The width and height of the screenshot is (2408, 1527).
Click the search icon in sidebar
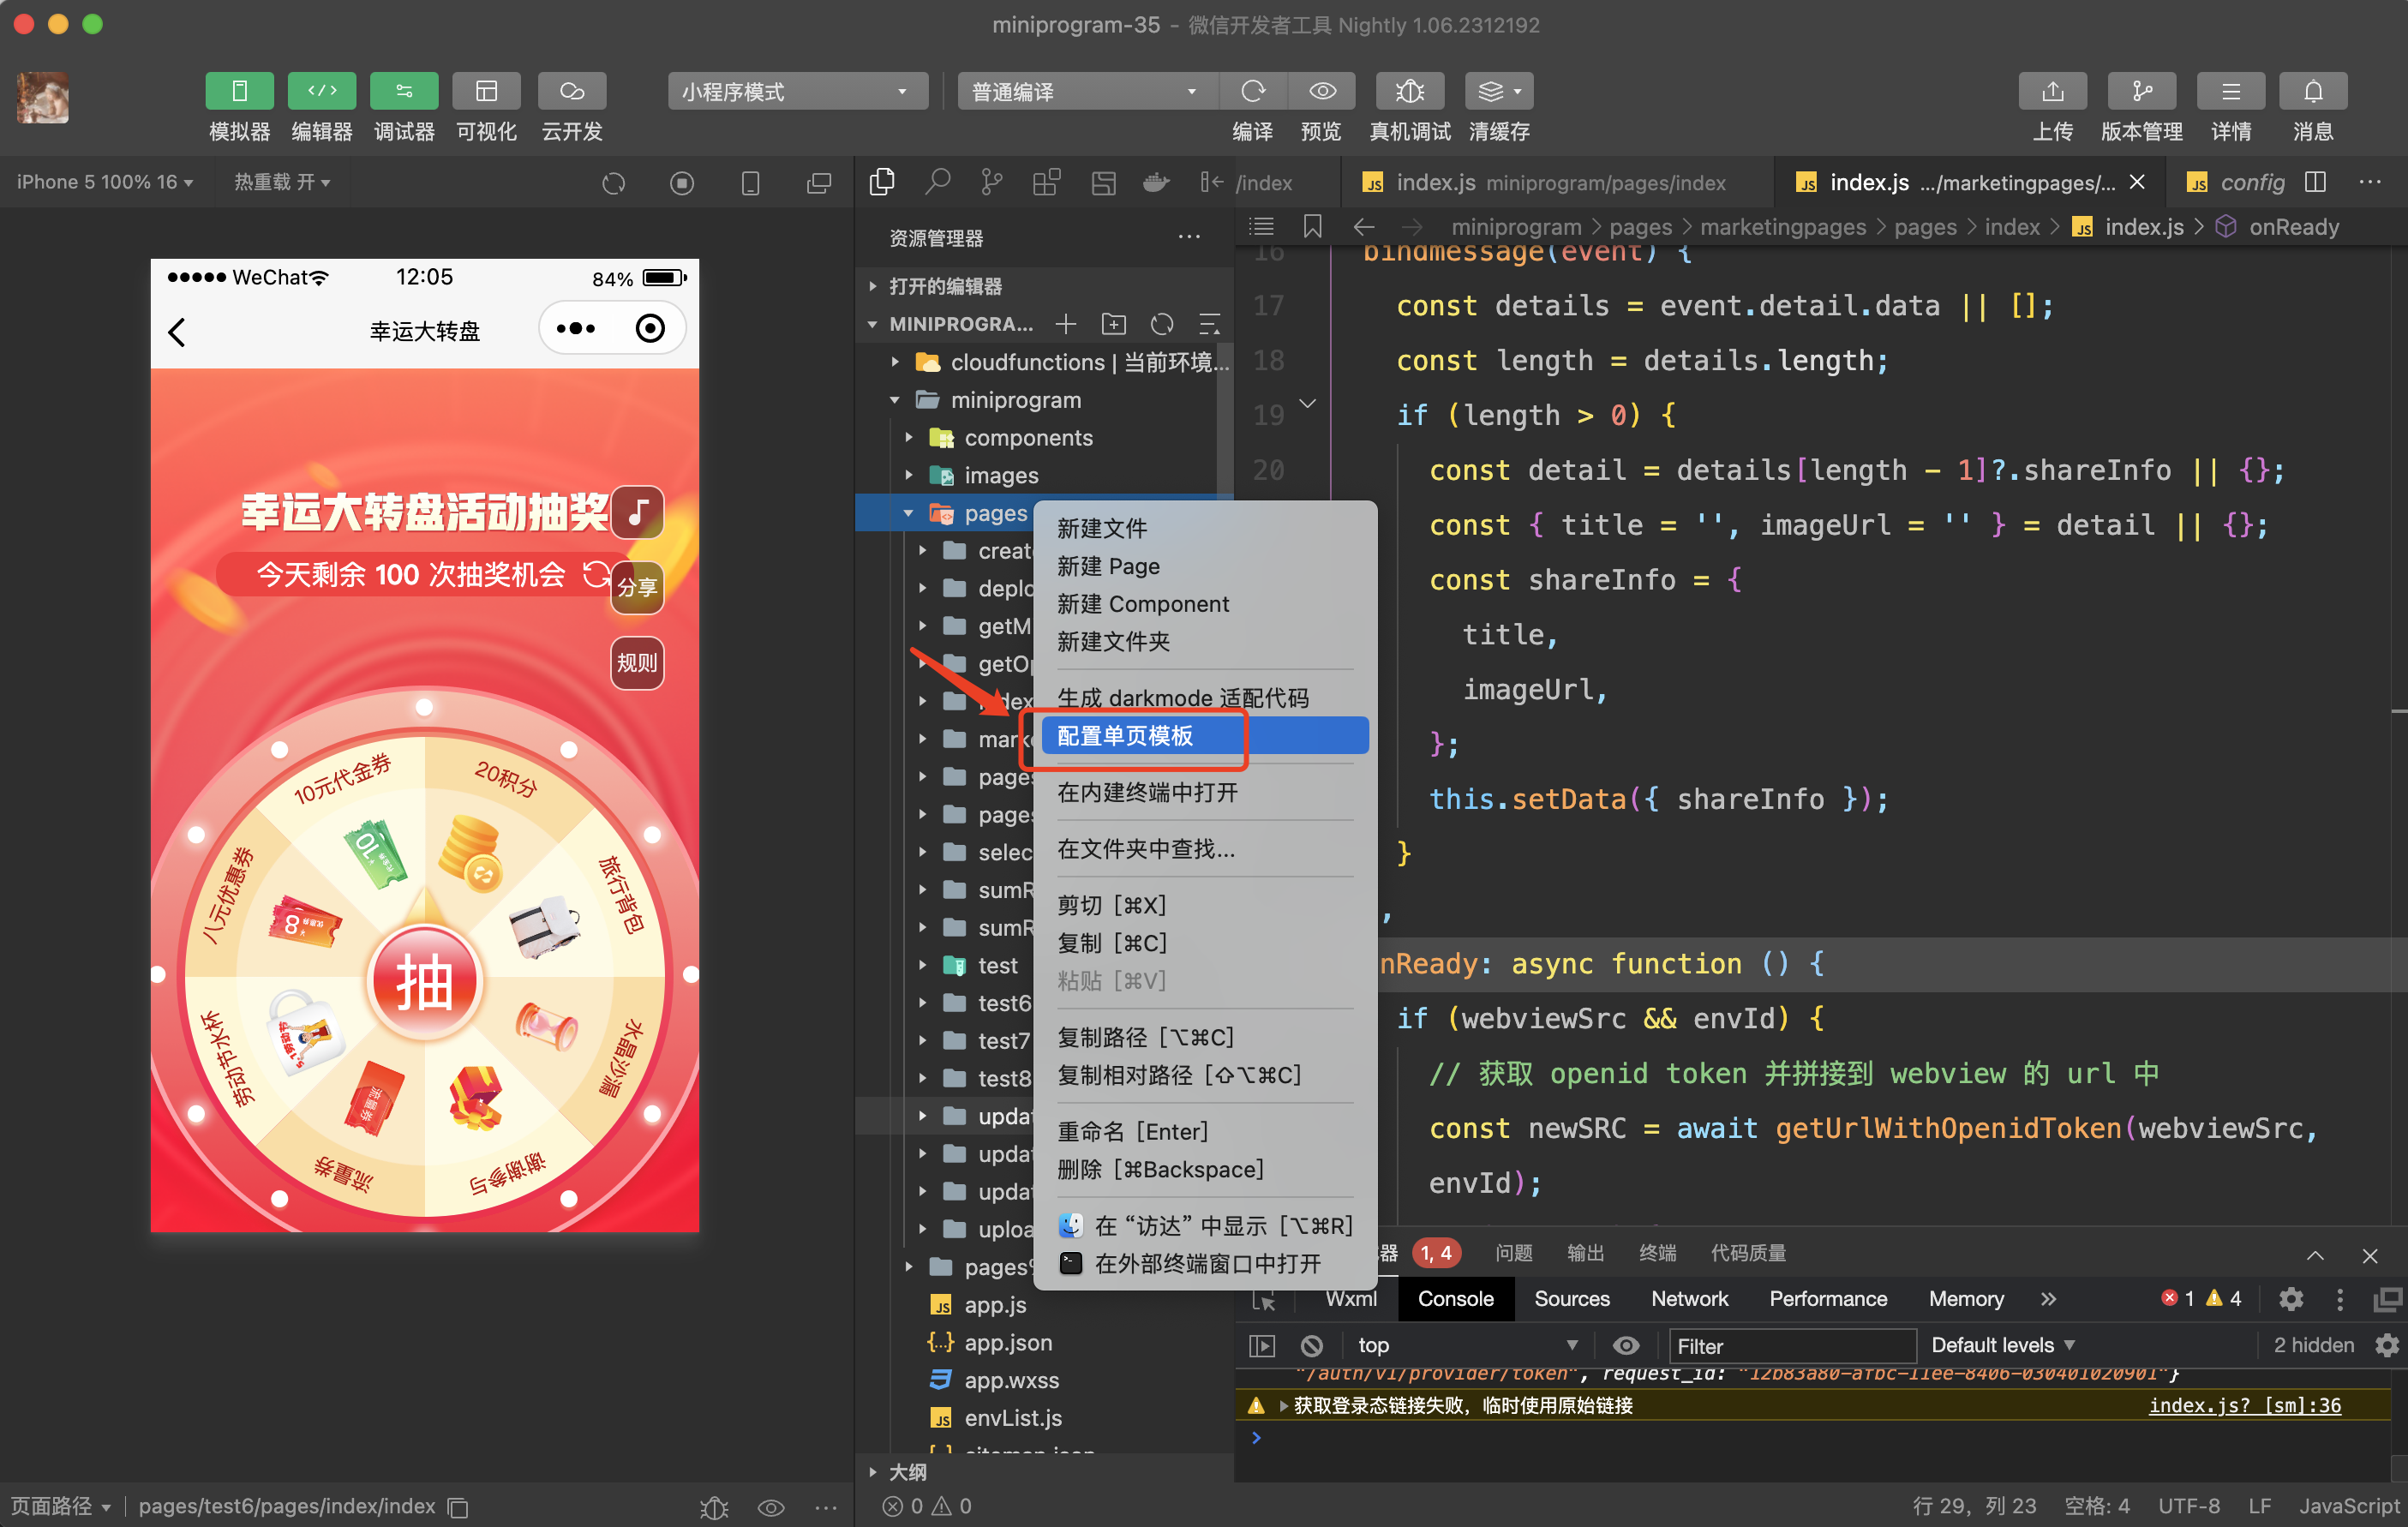pos(937,182)
